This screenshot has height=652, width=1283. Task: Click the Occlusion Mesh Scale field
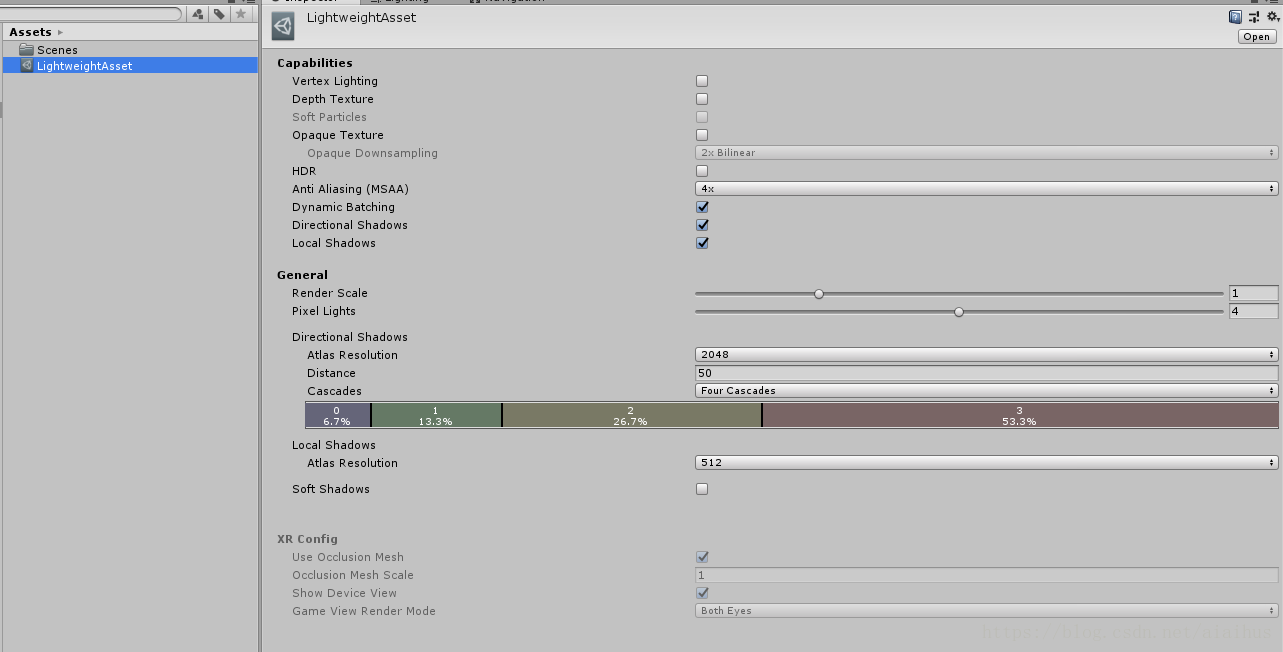987,575
